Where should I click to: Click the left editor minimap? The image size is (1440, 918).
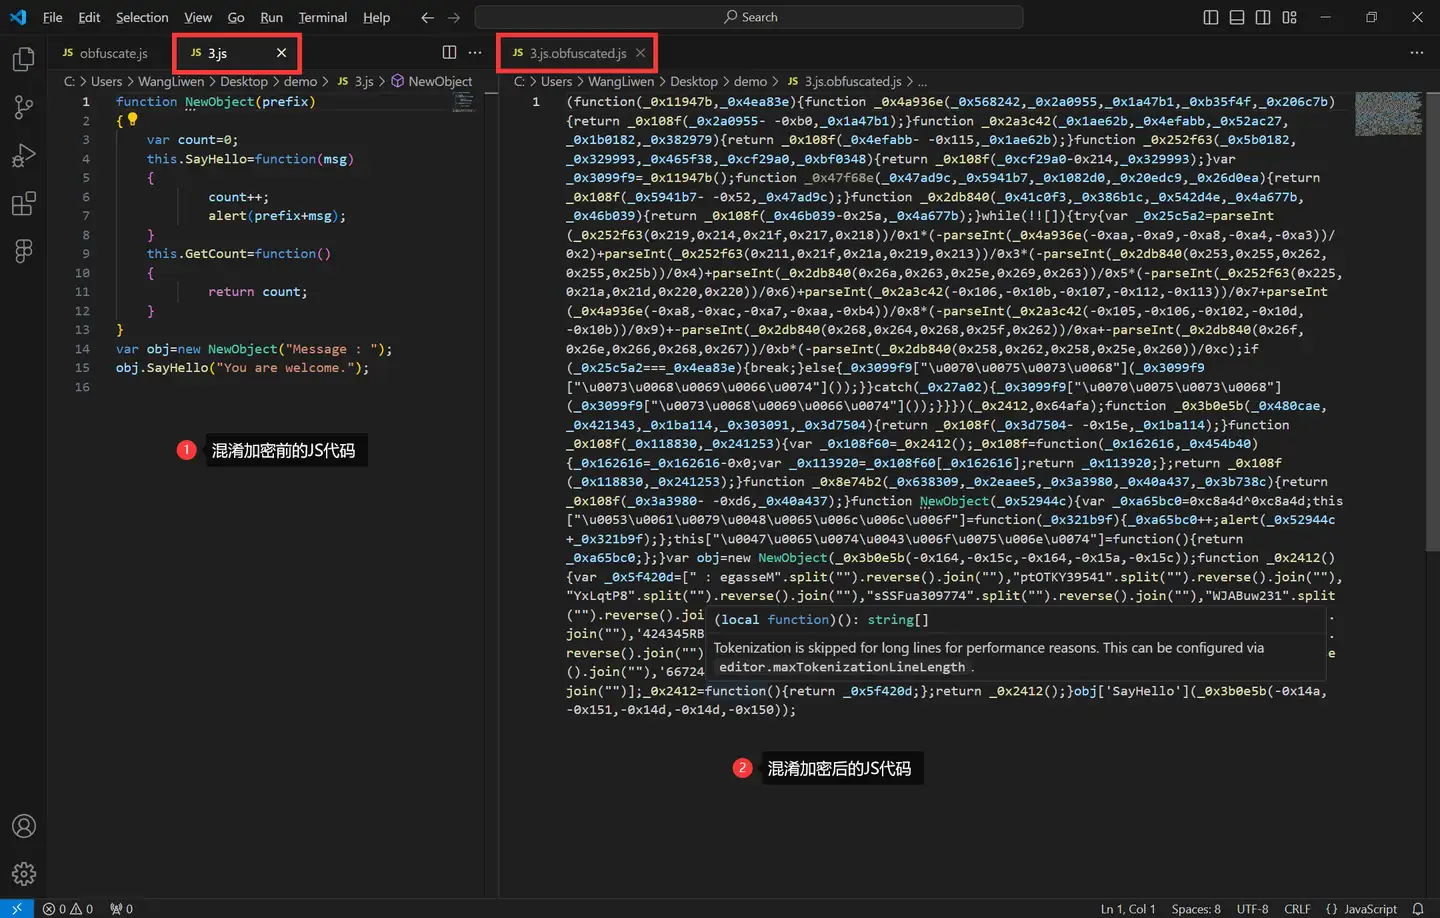pyautogui.click(x=463, y=100)
